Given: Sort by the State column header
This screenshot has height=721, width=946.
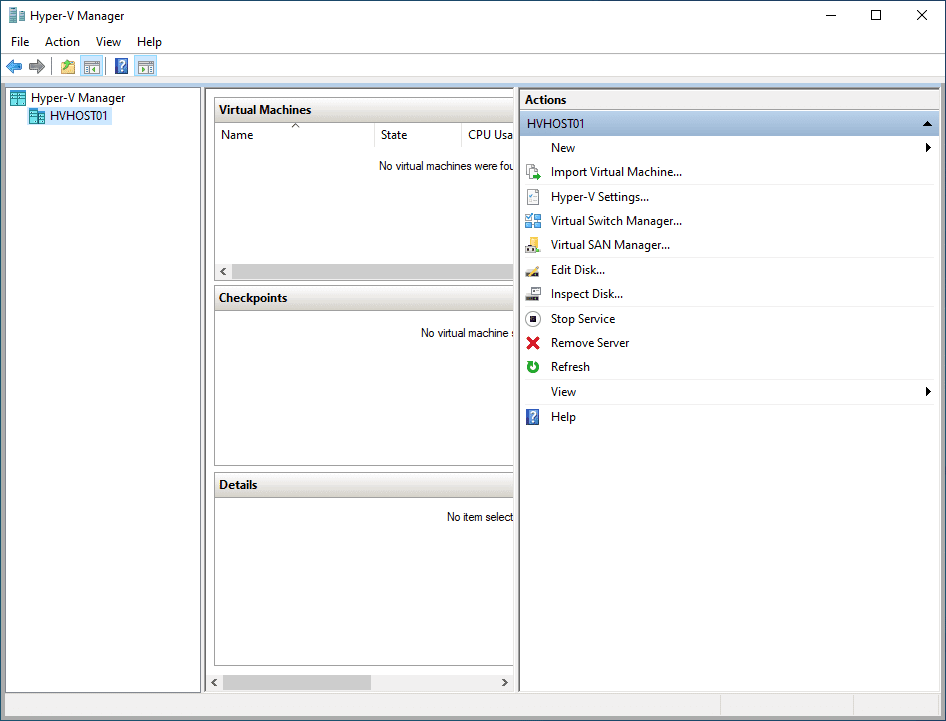Looking at the screenshot, I should click(x=417, y=135).
